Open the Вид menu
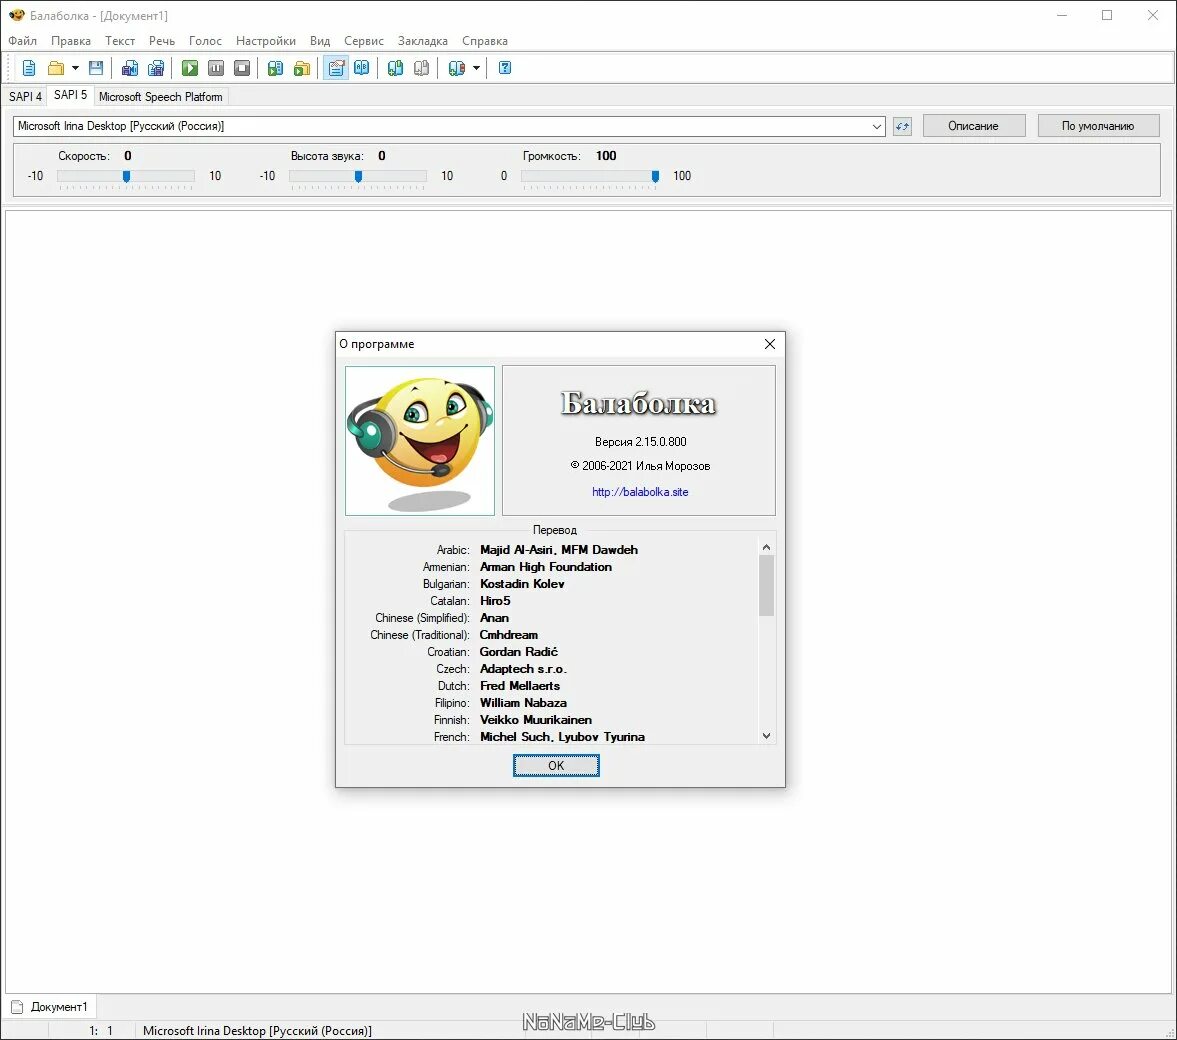1177x1040 pixels. pos(320,41)
